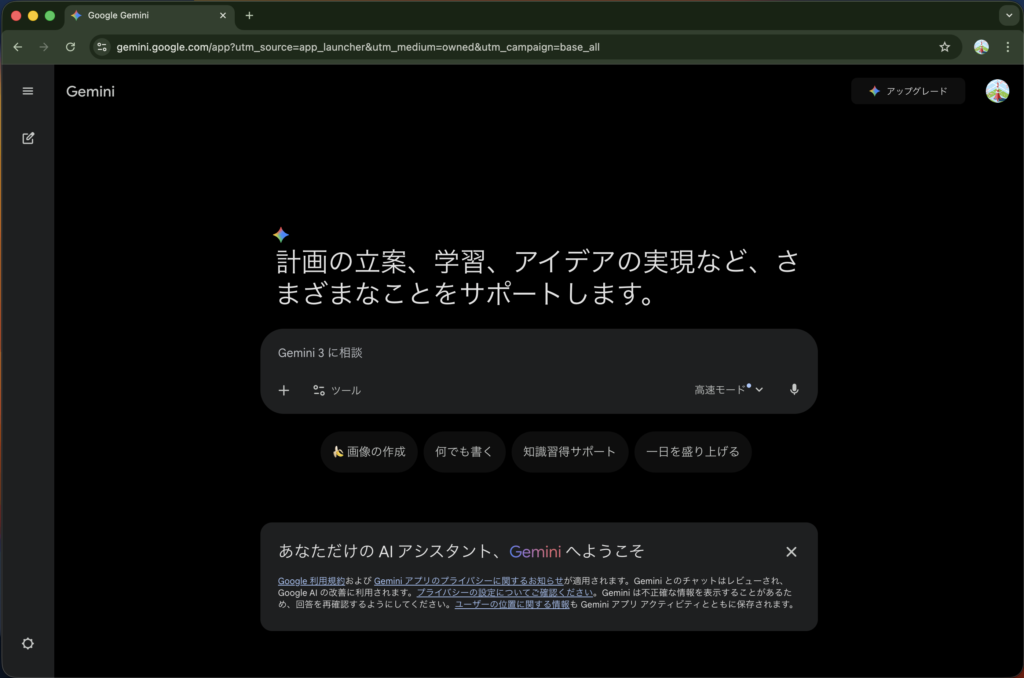Start a new chat via pencil icon
This screenshot has height=678, width=1024.
coord(28,138)
